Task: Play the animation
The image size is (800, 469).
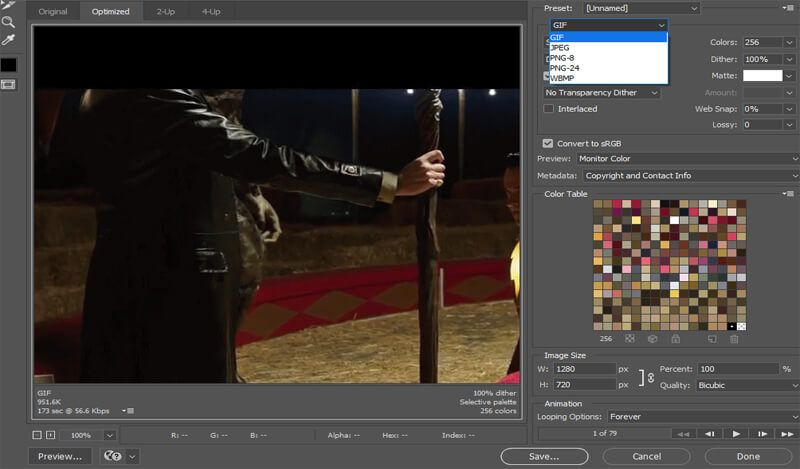Action: [737, 433]
